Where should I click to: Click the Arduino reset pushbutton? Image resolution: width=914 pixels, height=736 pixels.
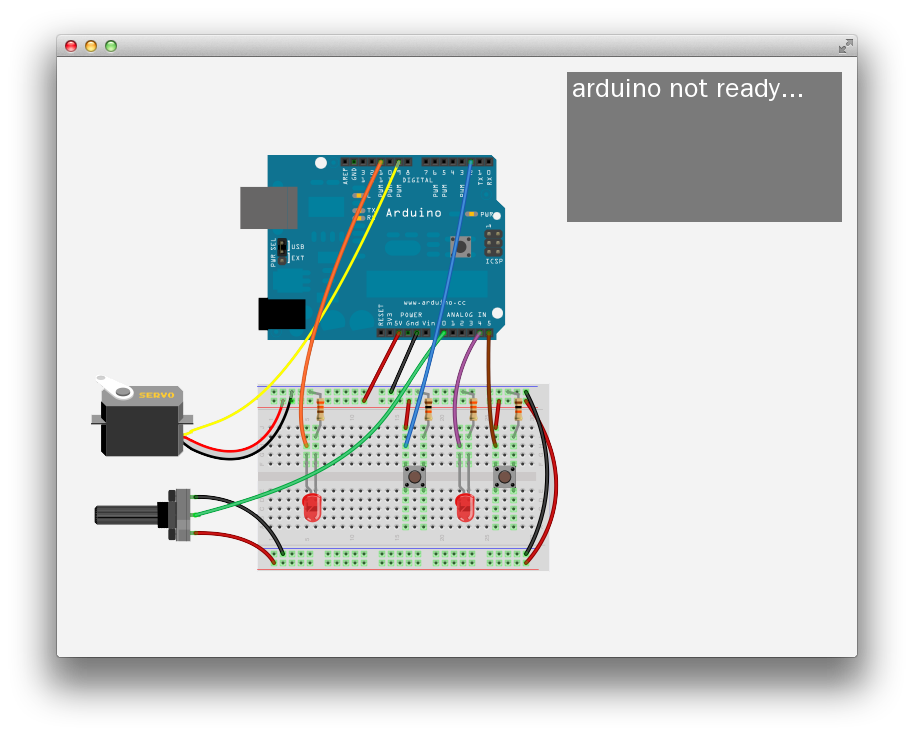coord(461,247)
